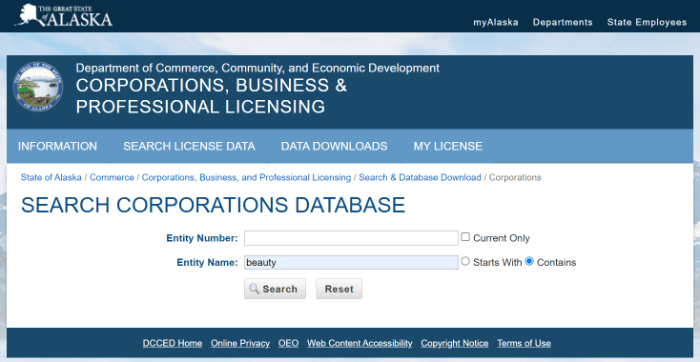Open Search & Database Download breadcrumb
The width and height of the screenshot is (700, 362).
point(420,178)
